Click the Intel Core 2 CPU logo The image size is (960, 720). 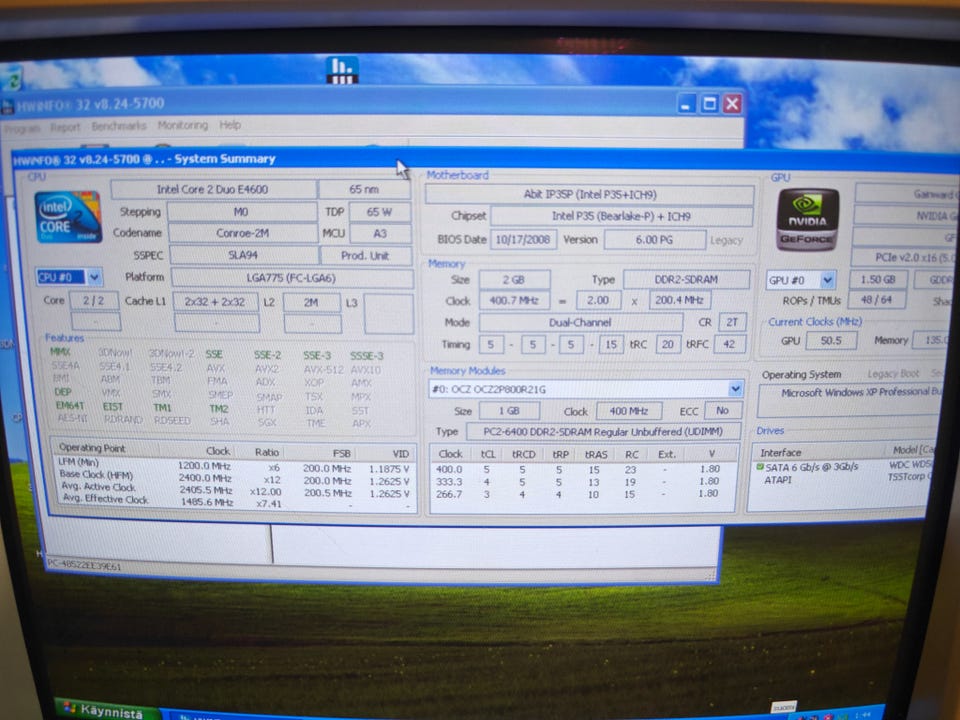coord(68,217)
